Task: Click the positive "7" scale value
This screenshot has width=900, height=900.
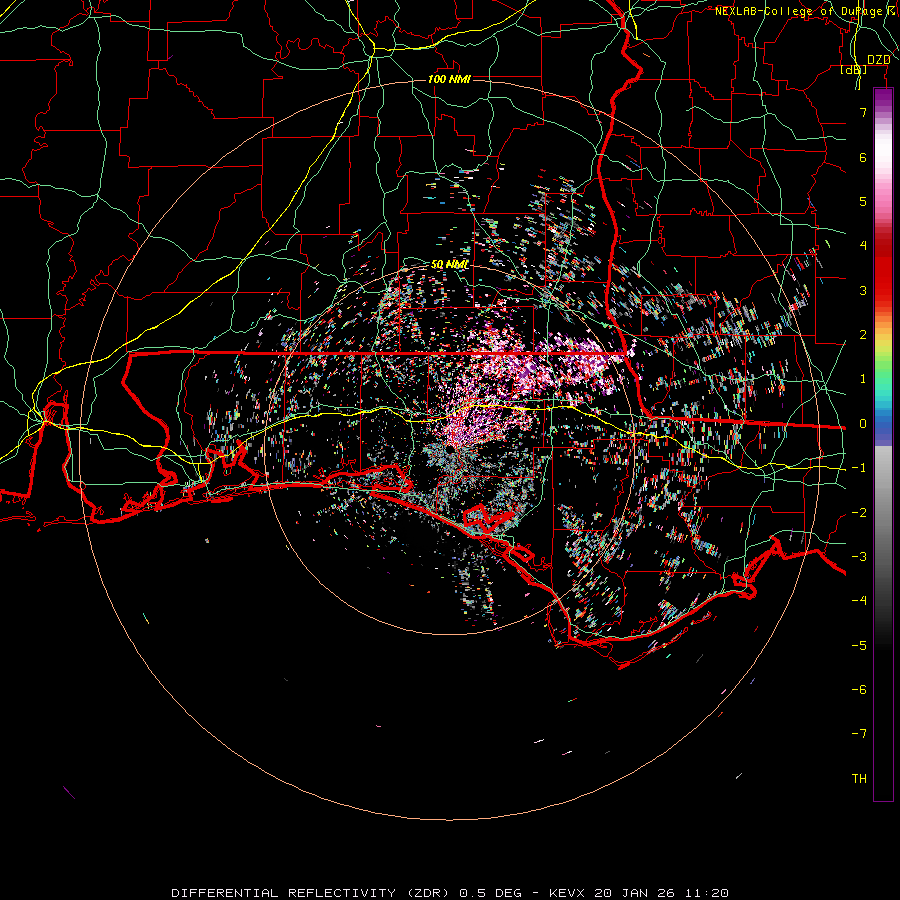Action: coord(863,112)
